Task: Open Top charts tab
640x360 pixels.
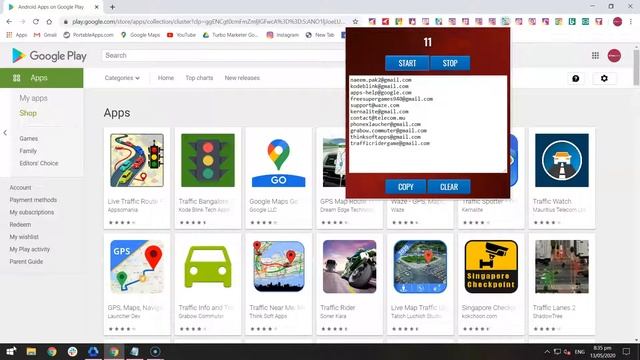Action: tap(199, 78)
